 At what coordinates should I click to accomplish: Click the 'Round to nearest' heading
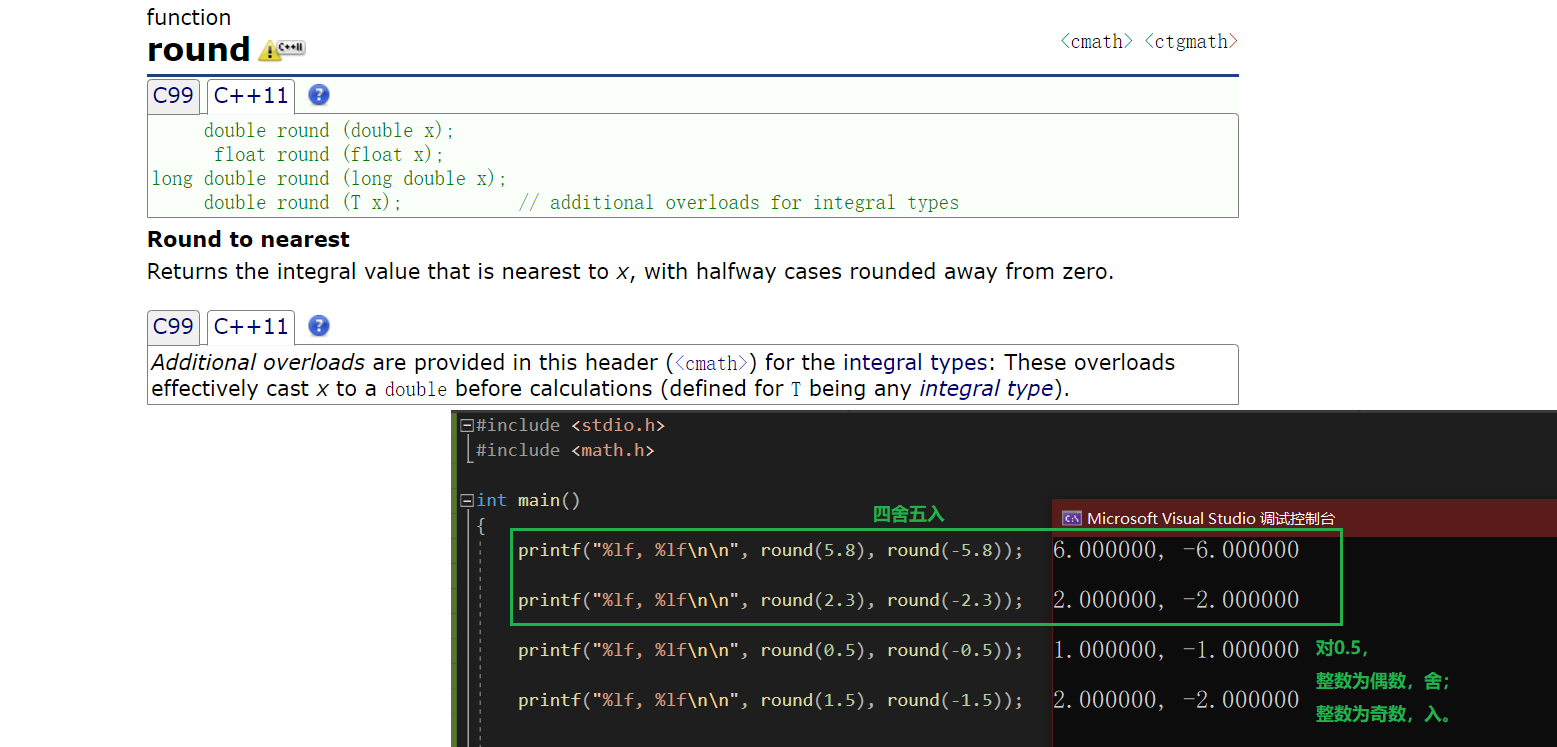click(x=248, y=239)
